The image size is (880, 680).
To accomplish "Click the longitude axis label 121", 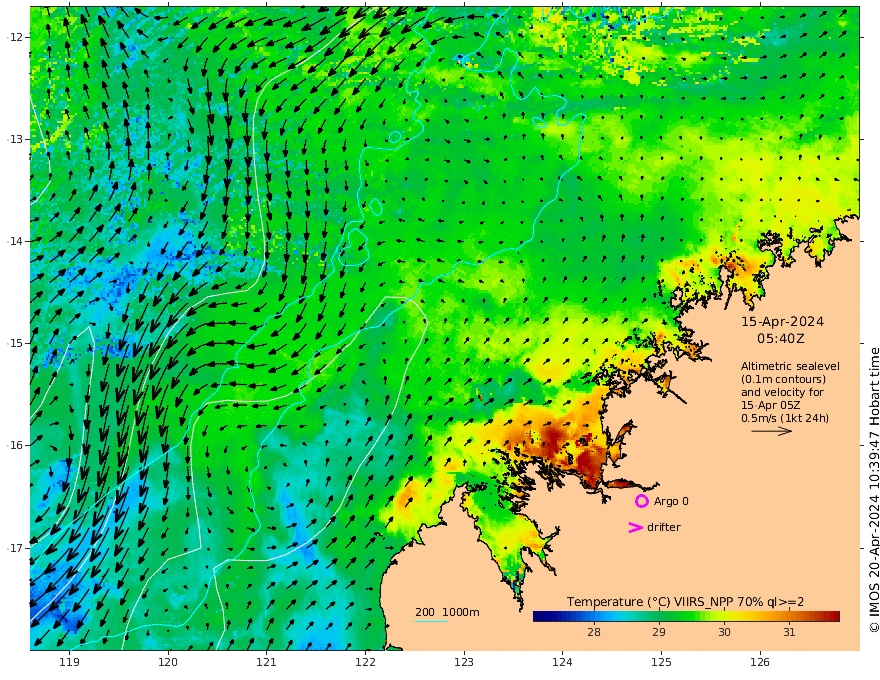I will tap(267, 662).
